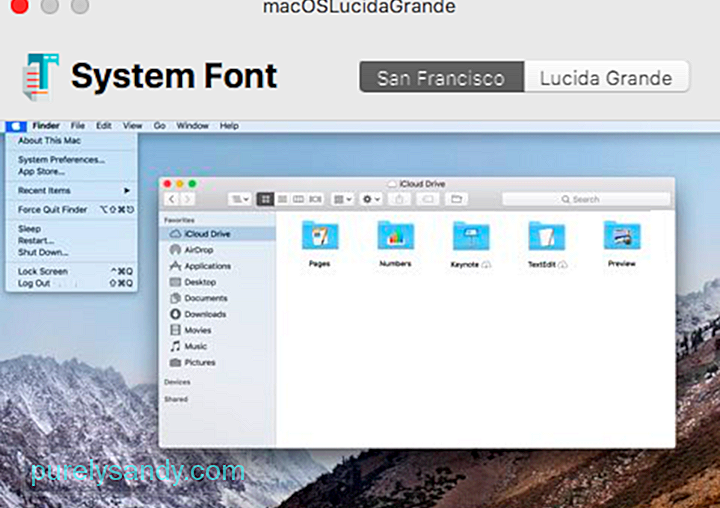
Task: Click the Shared sidebar heading
Action: (x=176, y=399)
